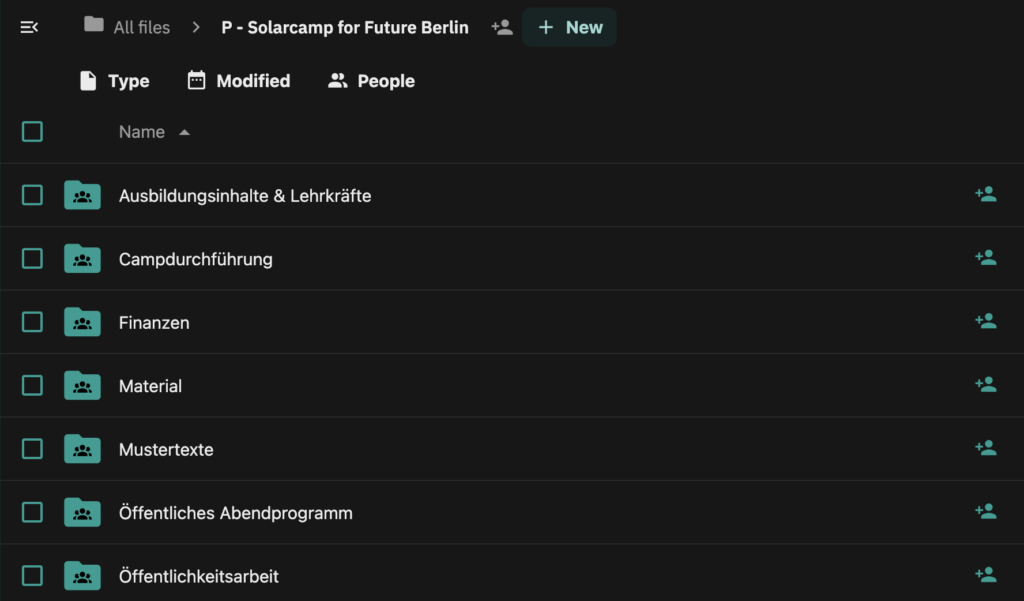Sort list by Name column header
The width and height of the screenshot is (1024, 601).
[142, 132]
